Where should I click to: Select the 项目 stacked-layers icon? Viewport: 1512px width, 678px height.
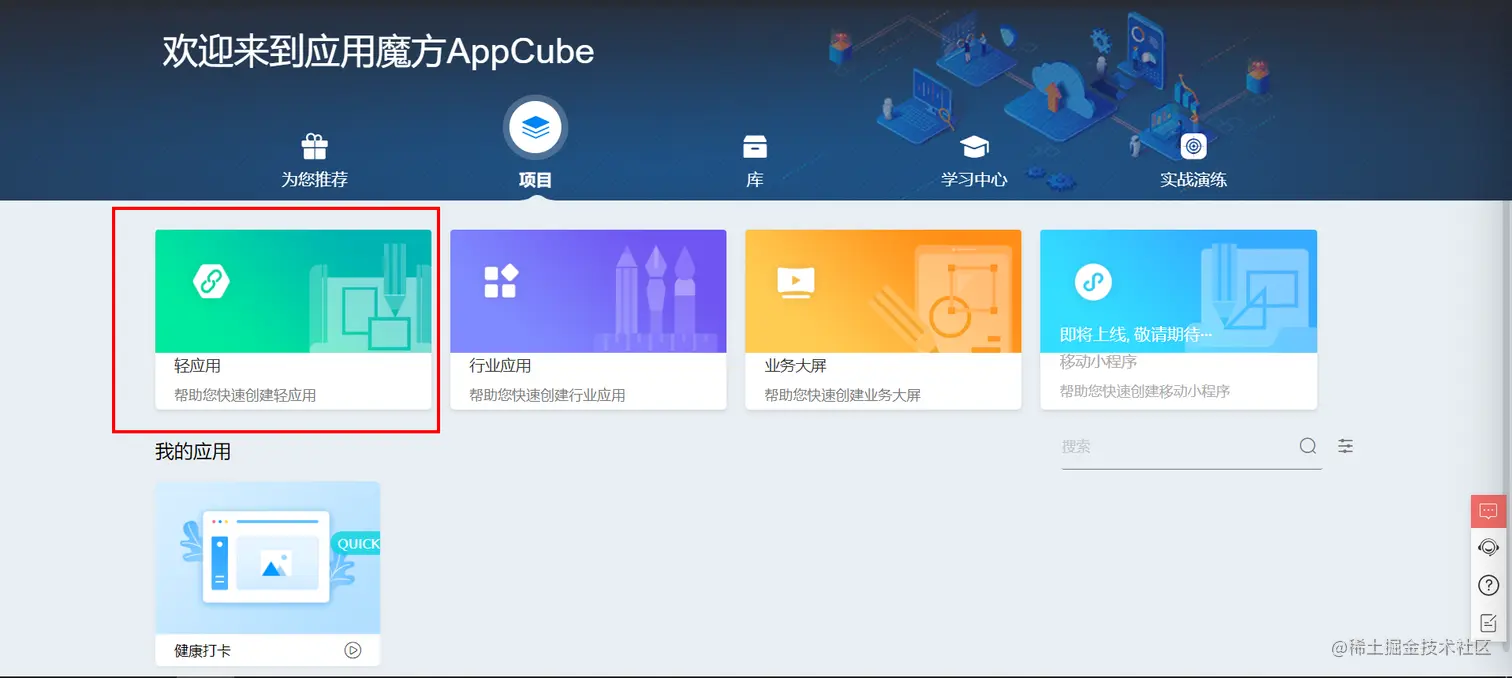coord(536,128)
